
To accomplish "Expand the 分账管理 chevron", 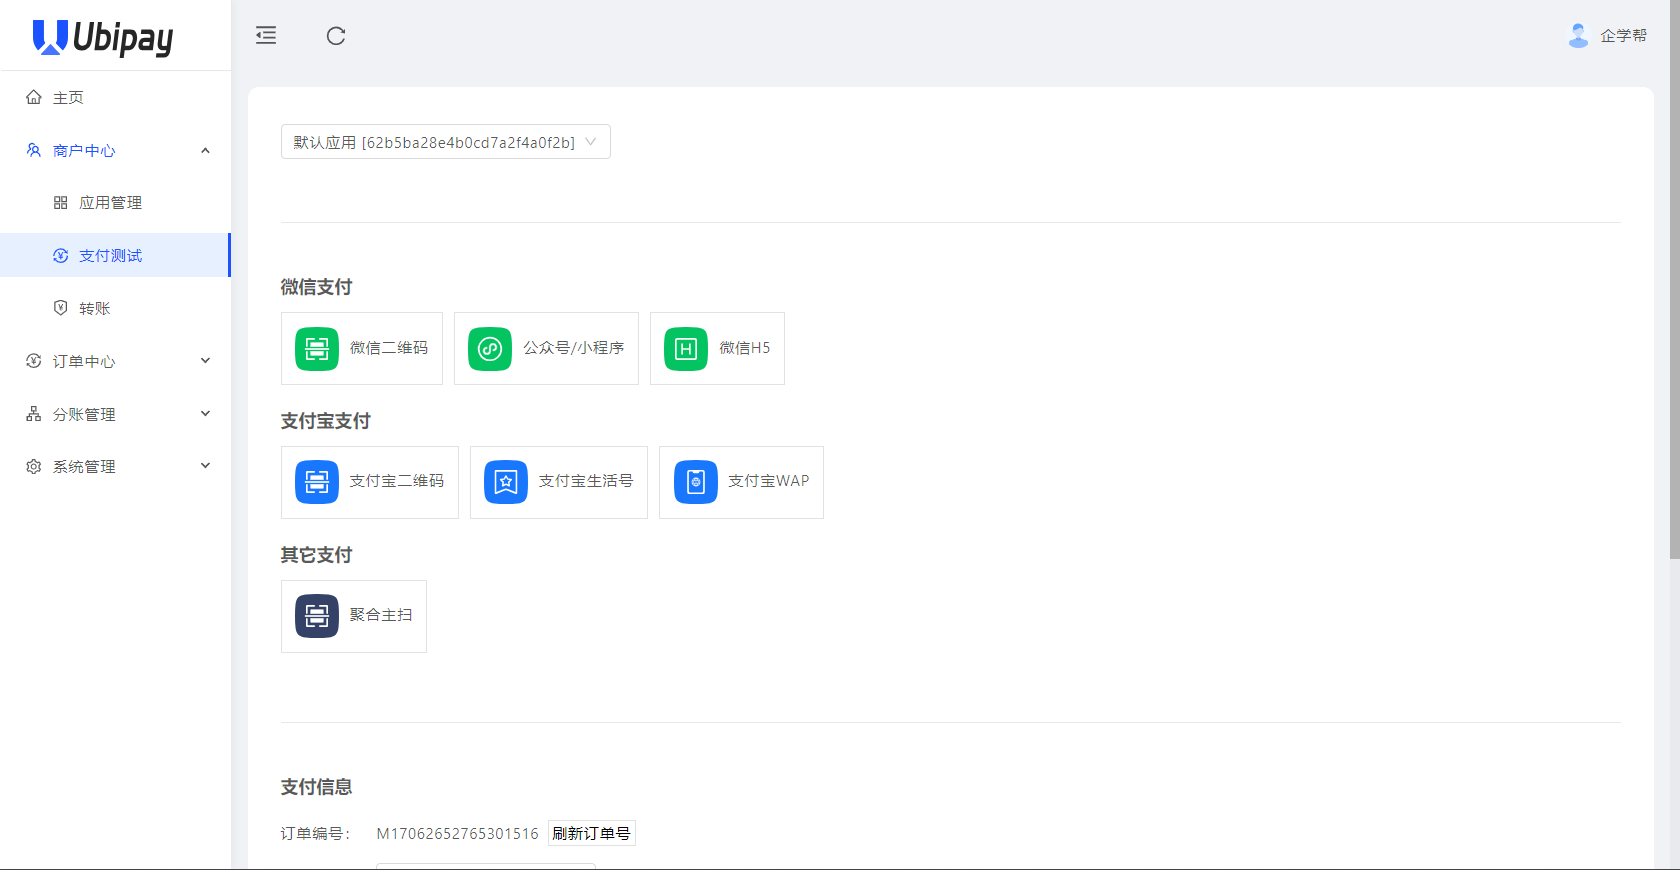I will pyautogui.click(x=205, y=414).
